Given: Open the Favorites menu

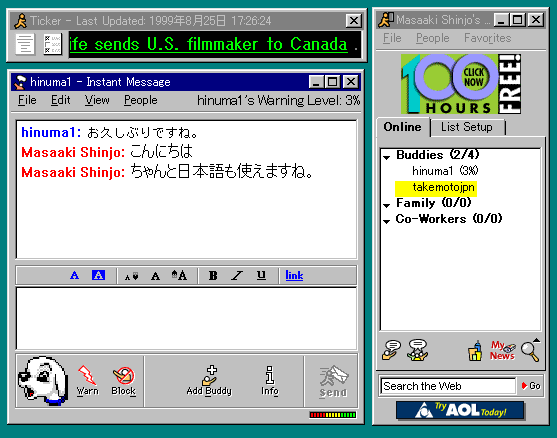Looking at the screenshot, I should coord(487,38).
